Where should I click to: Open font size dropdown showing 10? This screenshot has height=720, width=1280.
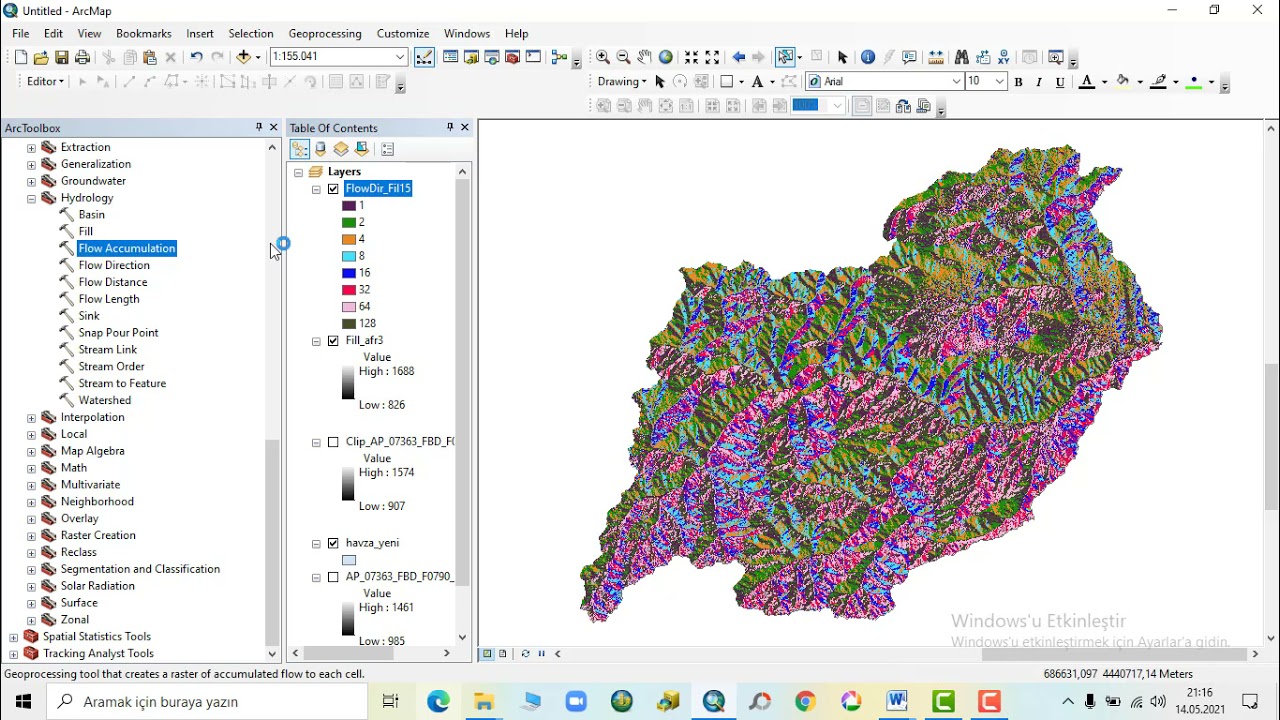(998, 82)
